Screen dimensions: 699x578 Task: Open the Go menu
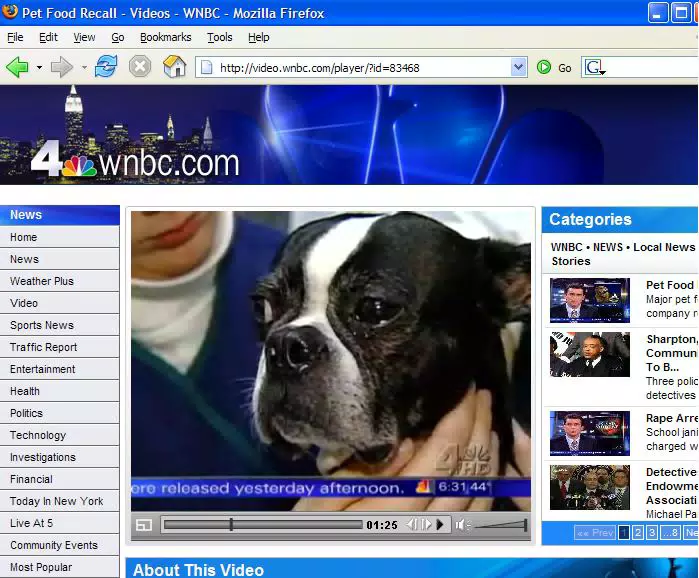118,37
